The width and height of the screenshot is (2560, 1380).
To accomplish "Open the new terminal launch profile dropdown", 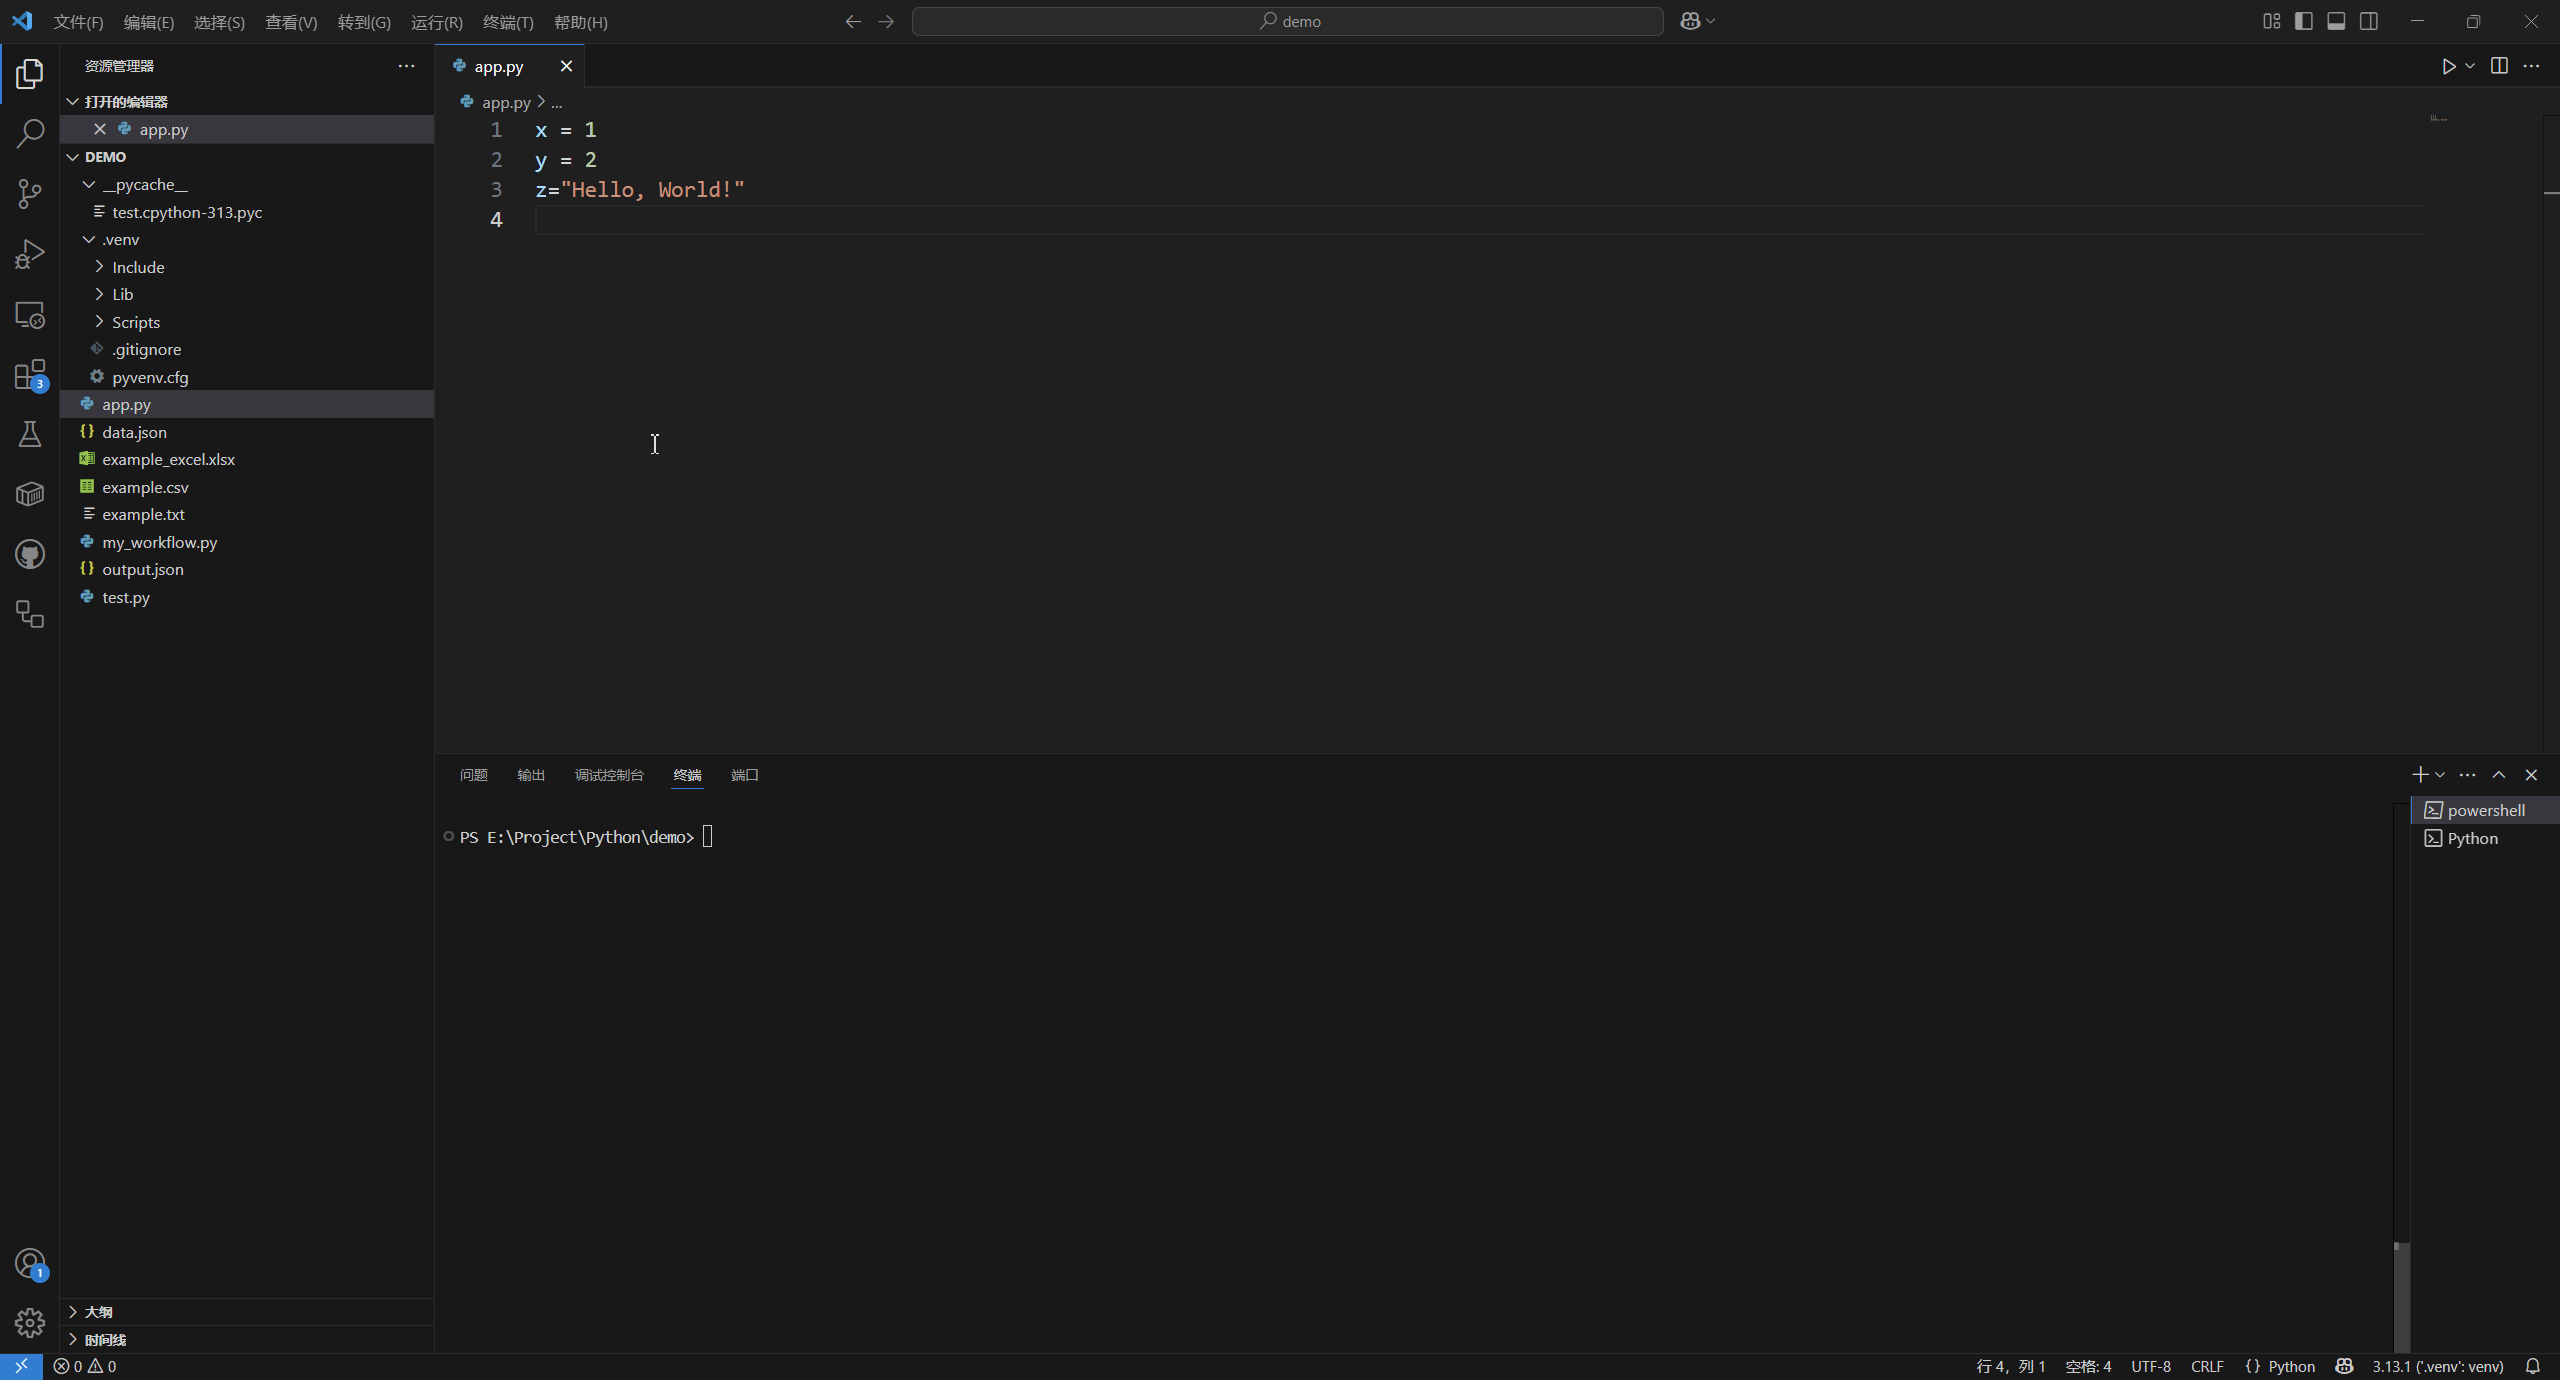I will tap(2440, 775).
